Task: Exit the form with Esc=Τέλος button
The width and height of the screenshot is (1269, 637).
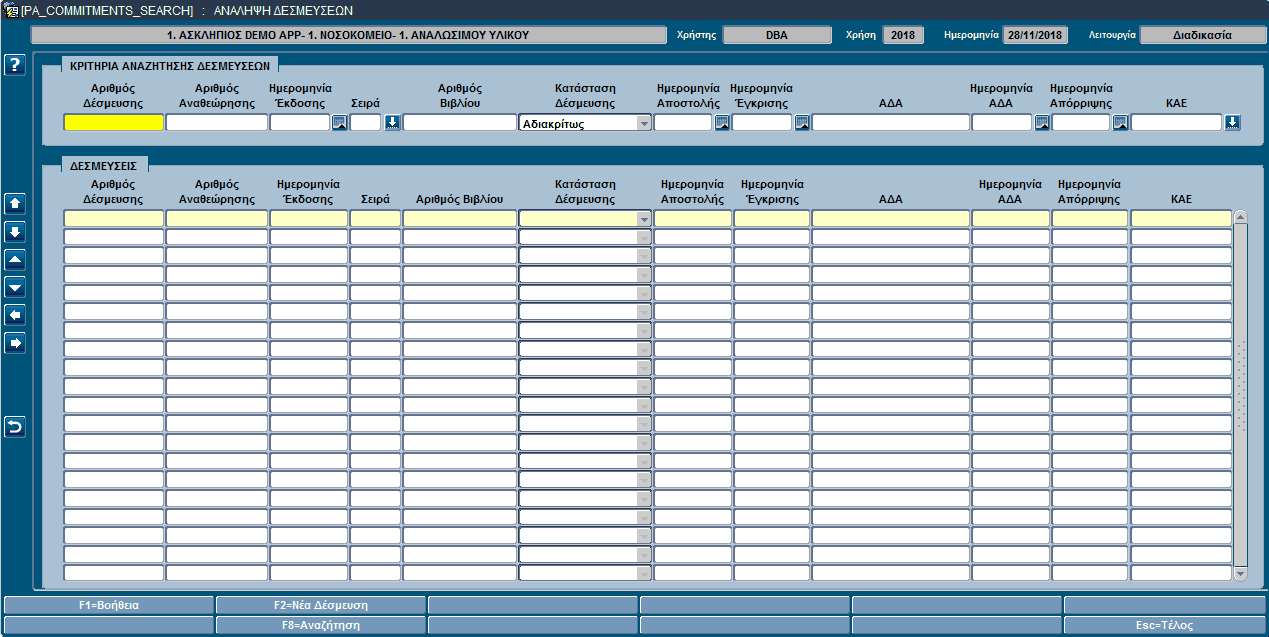Action: tap(1164, 625)
